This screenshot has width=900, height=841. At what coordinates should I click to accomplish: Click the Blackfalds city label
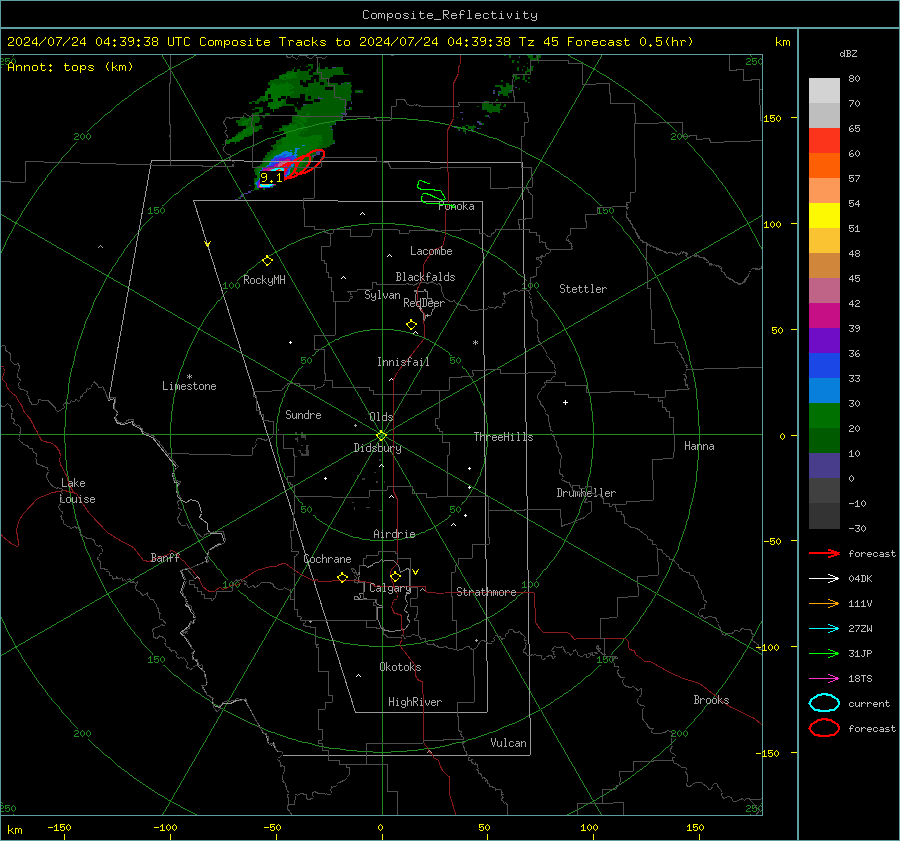tap(425, 277)
